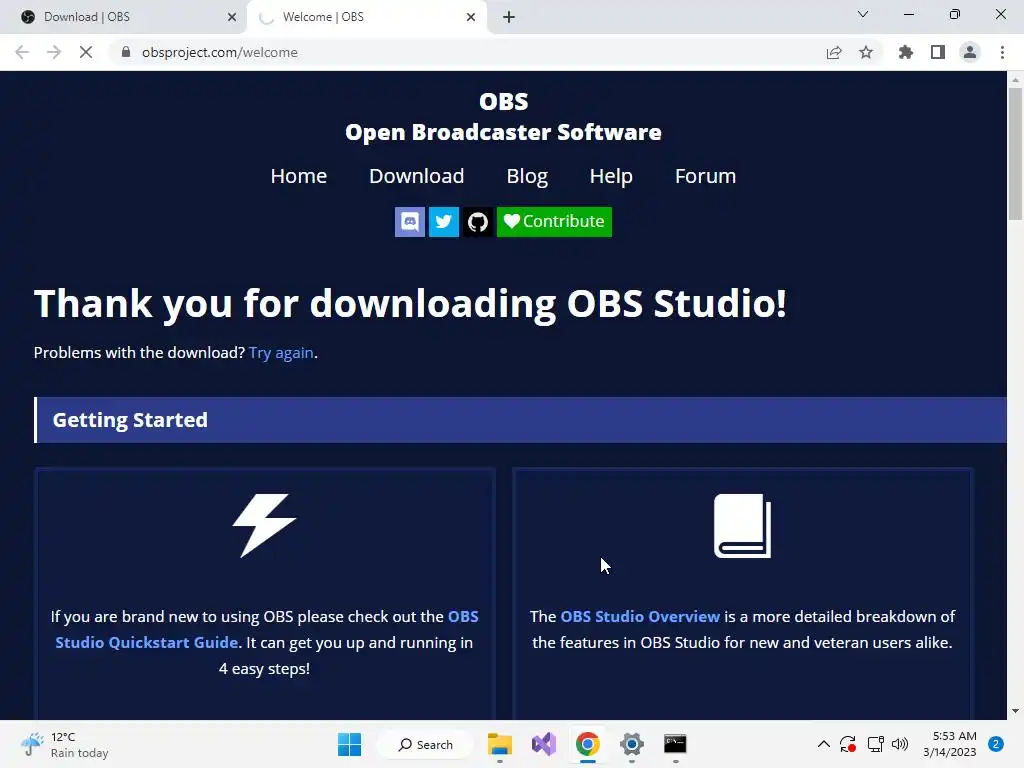Open the Chrome three-dot menu
Screen dimensions: 1024x768
click(1002, 52)
